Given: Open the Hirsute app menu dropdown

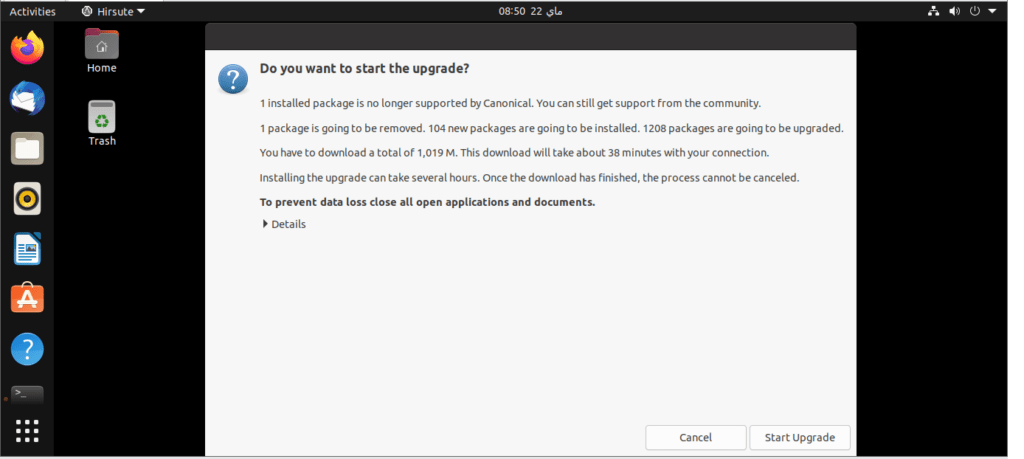Looking at the screenshot, I should [114, 11].
